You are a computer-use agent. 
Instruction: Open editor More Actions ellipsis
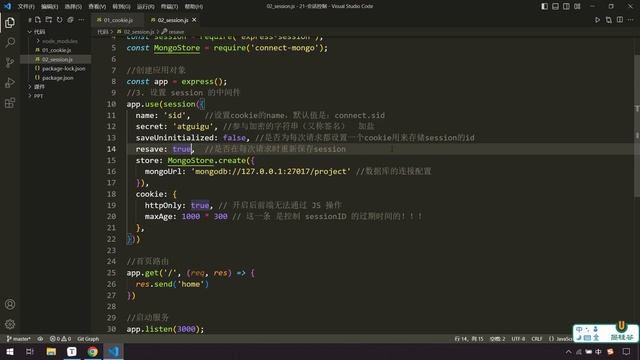[x=631, y=20]
